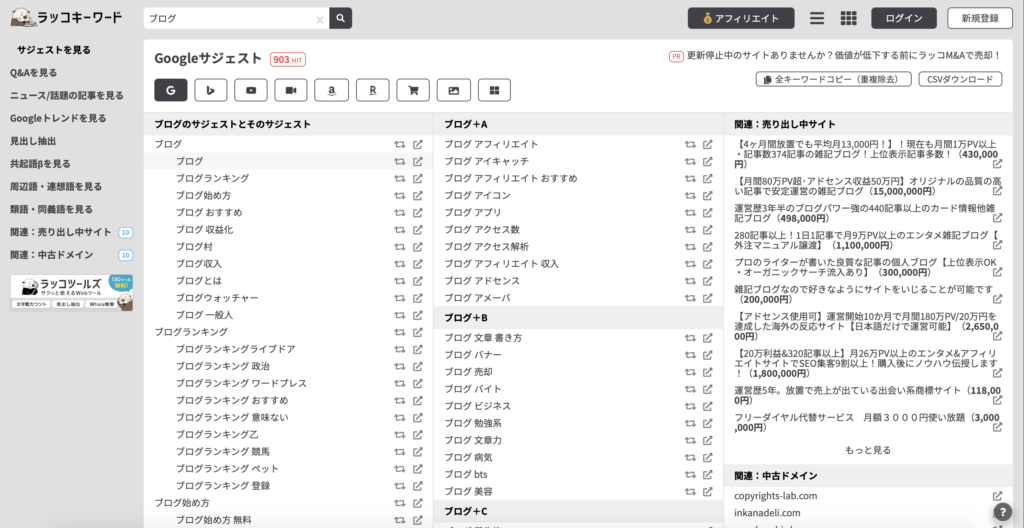The height and width of the screenshot is (528, 1024).
Task: Select the Google suggest source icon
Action: 170,90
